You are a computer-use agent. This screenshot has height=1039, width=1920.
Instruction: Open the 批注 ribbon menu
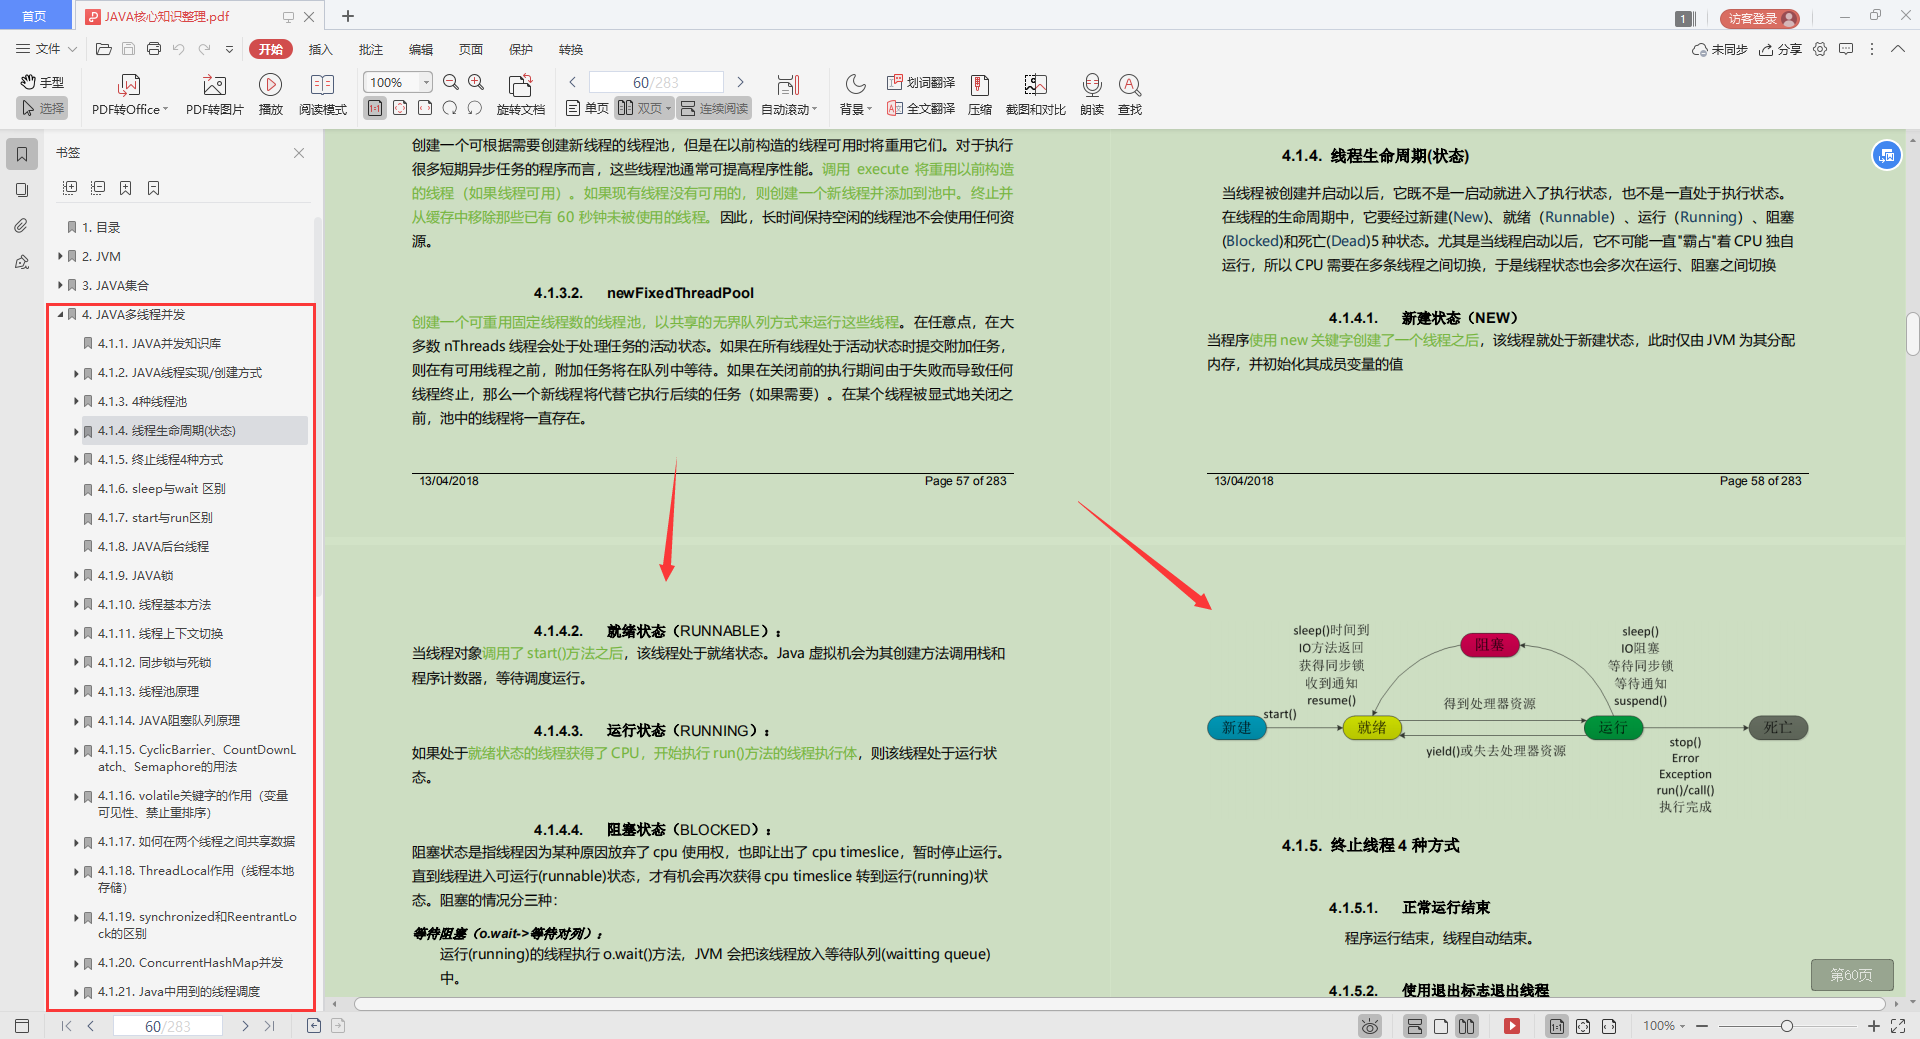click(x=371, y=49)
